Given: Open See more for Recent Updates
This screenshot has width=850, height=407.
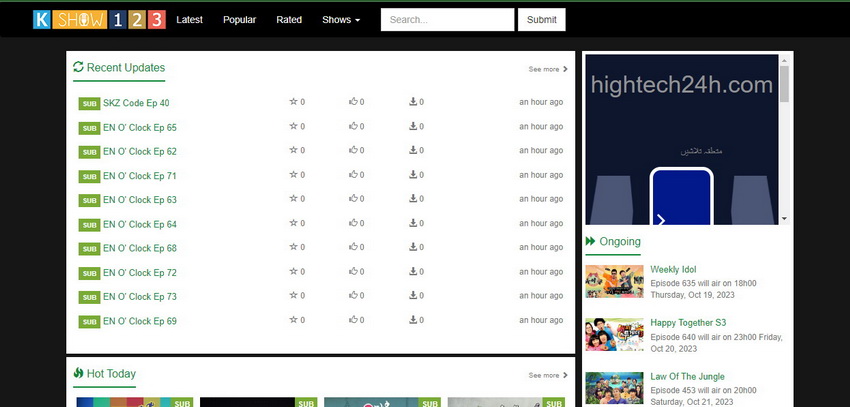Looking at the screenshot, I should pos(548,69).
